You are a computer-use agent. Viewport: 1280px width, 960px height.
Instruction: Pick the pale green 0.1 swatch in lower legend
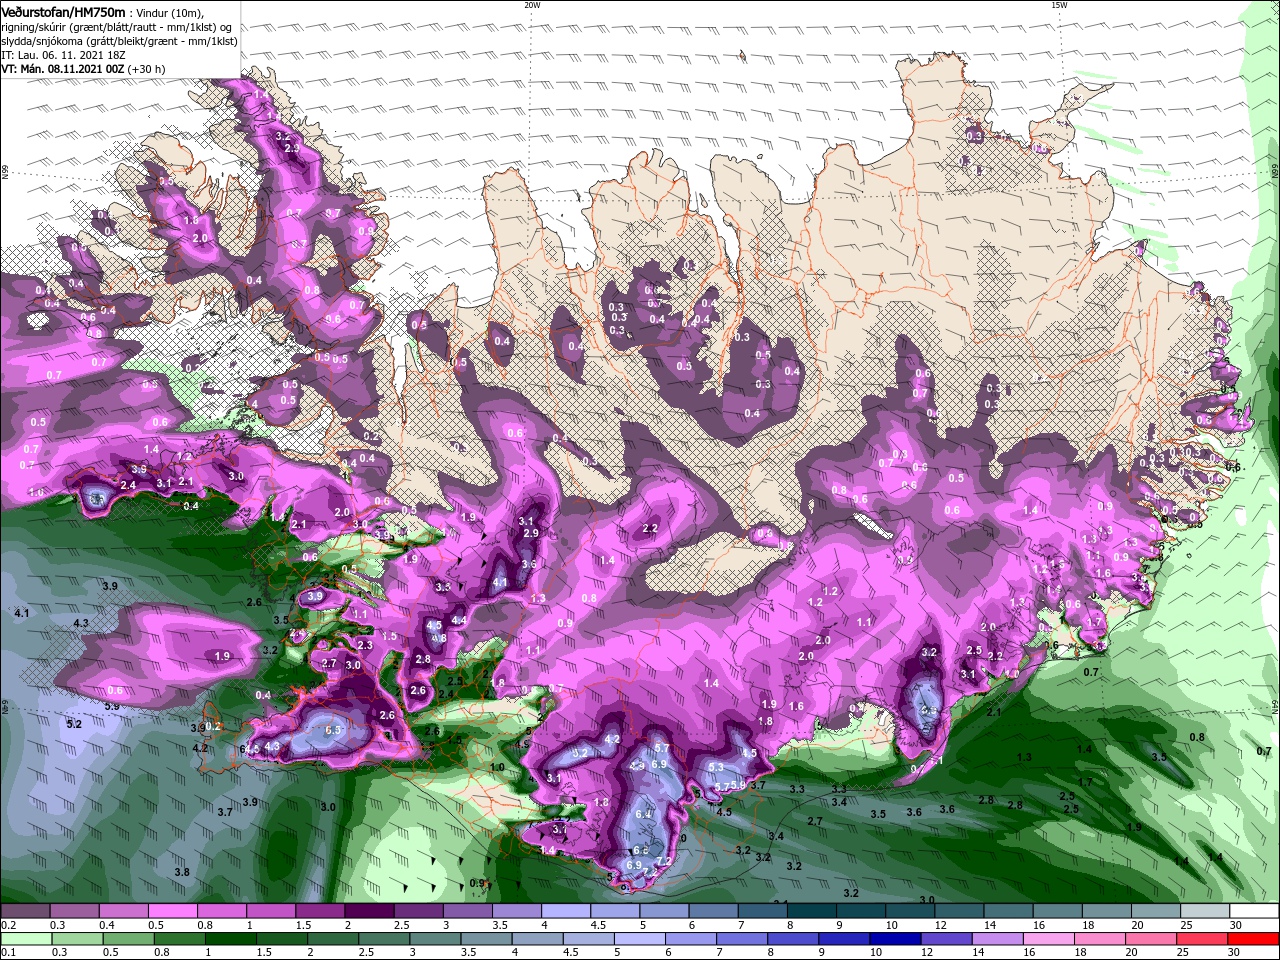click(x=24, y=939)
